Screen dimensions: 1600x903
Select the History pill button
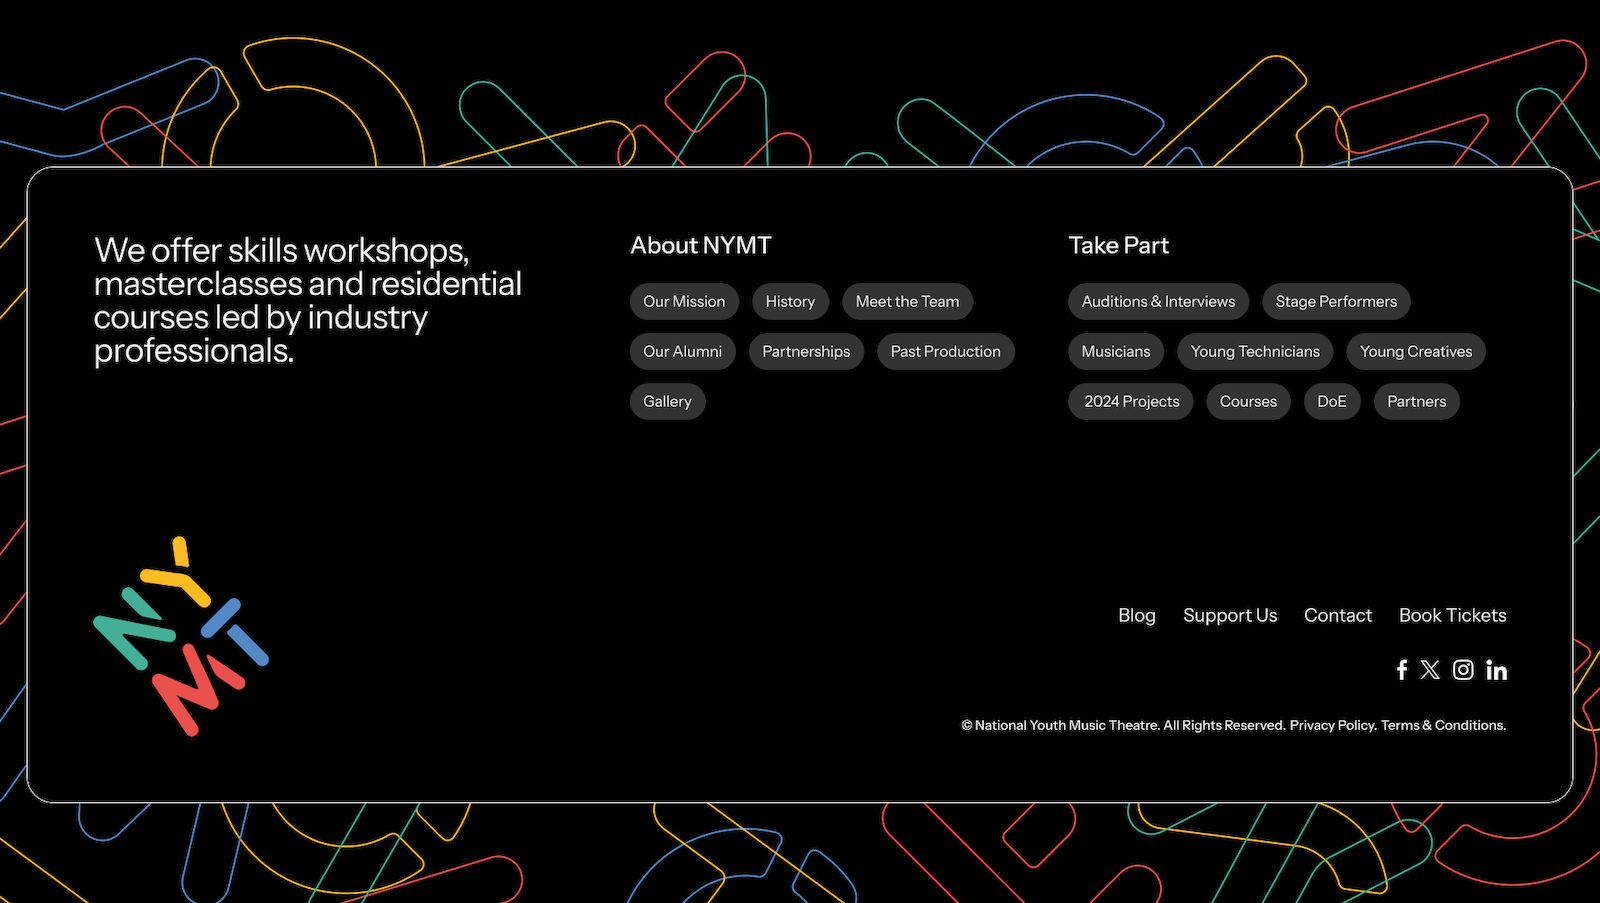(x=790, y=302)
